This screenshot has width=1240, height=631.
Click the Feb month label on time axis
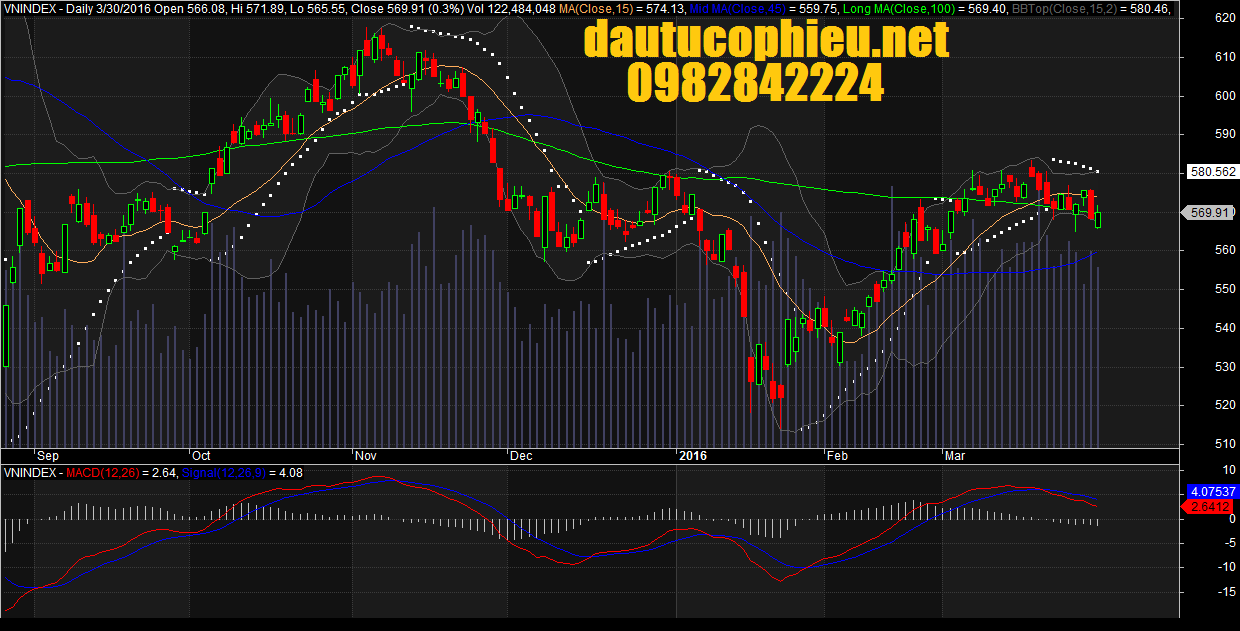point(836,456)
